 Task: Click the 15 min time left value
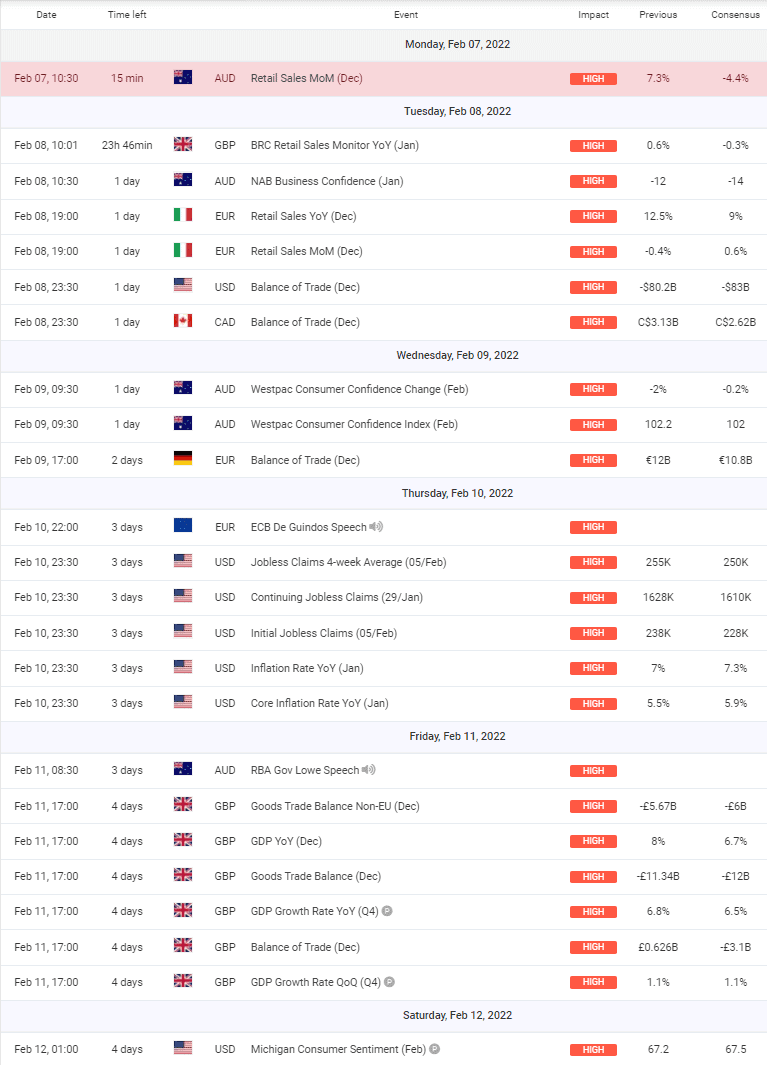pyautogui.click(x=127, y=78)
